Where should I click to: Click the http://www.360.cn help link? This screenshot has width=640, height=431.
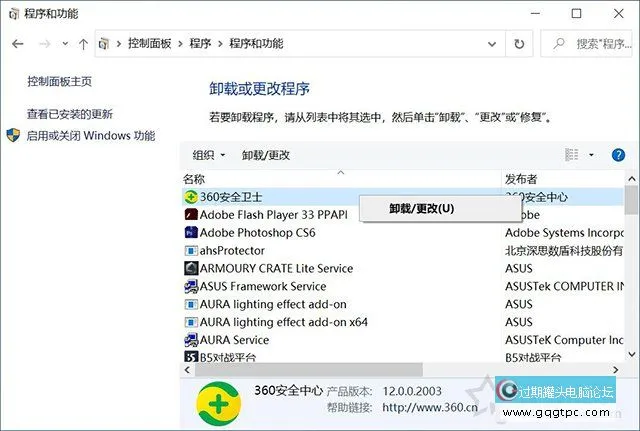[x=430, y=407]
